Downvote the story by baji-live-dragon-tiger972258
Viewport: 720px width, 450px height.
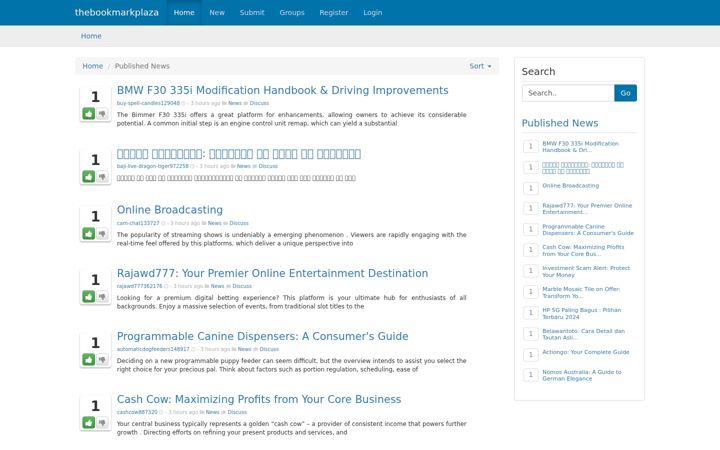[x=102, y=177]
